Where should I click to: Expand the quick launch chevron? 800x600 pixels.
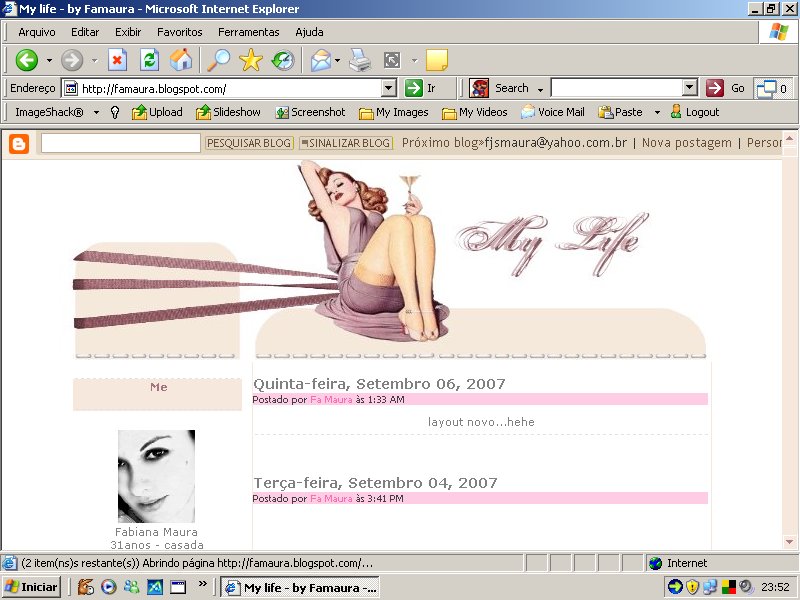[203, 584]
